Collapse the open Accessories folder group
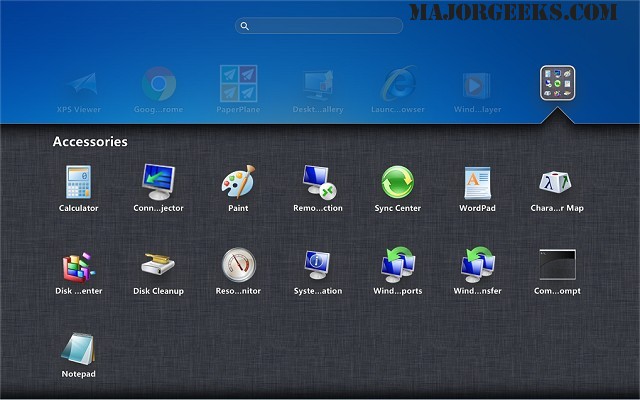Image resolution: width=640 pixels, height=400 pixels. 557,83
